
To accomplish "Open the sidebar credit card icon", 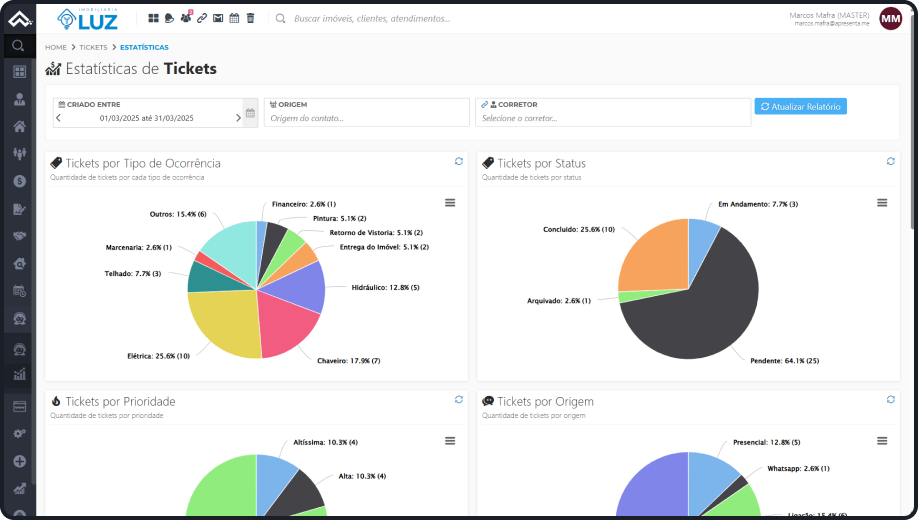I will 19,406.
